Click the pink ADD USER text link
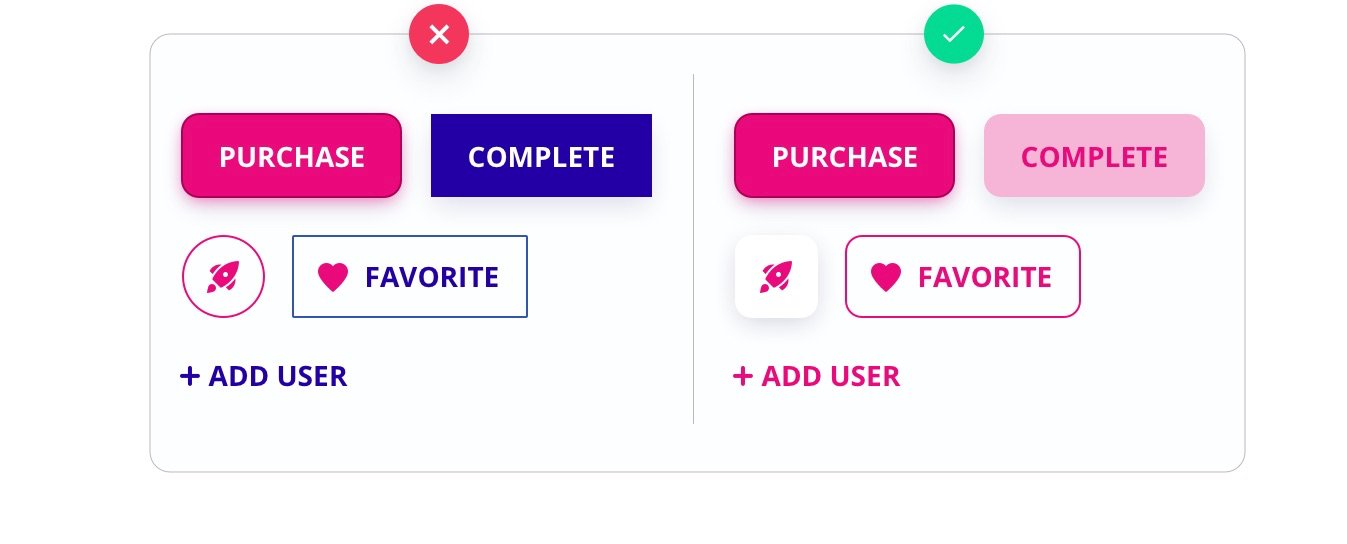The image size is (1347, 544). click(830, 376)
